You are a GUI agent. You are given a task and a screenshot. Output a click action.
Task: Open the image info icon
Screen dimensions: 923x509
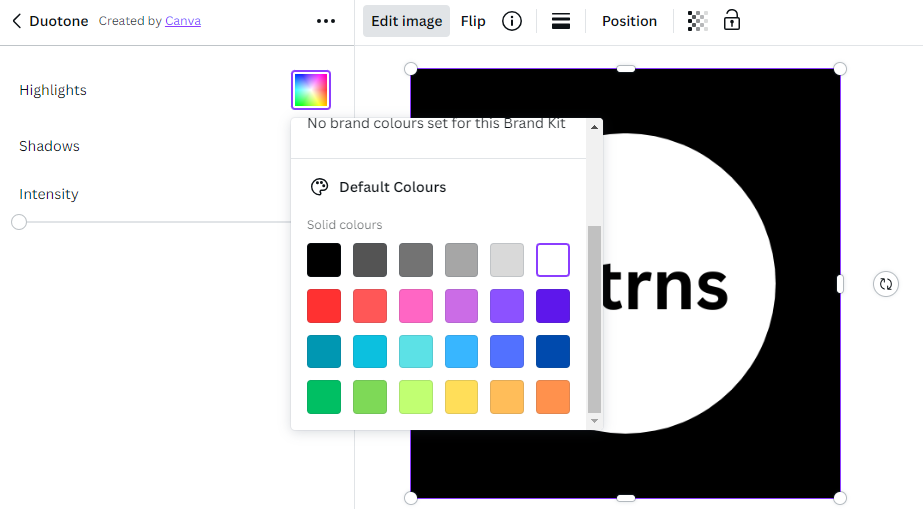click(x=512, y=21)
